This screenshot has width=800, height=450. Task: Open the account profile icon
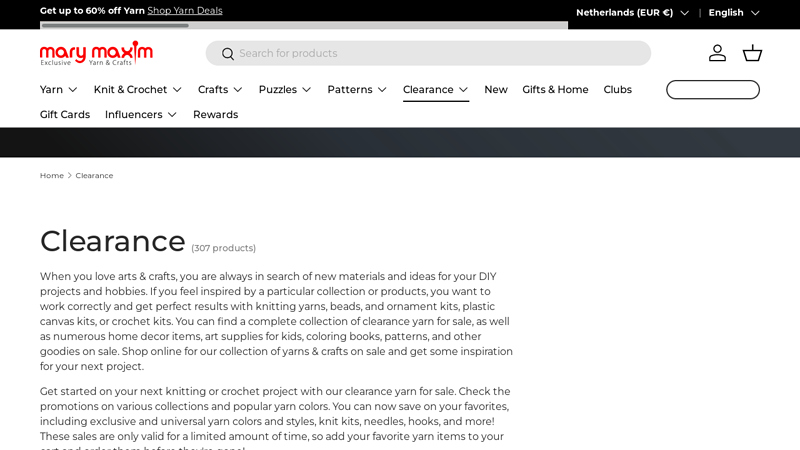click(x=717, y=53)
